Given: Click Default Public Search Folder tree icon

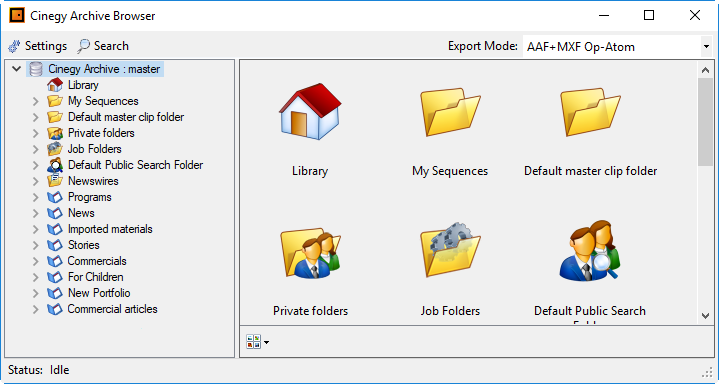Looking at the screenshot, I should click(x=55, y=165).
